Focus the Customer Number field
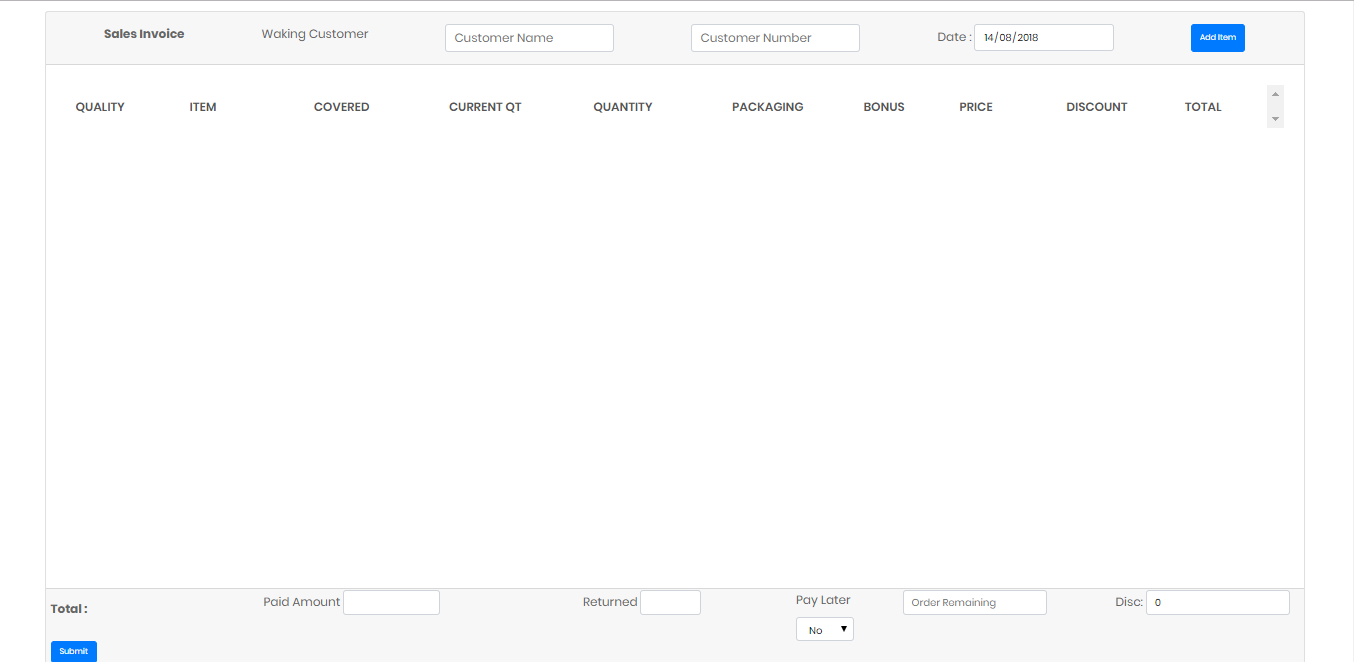Image resolution: width=1354 pixels, height=662 pixels. 775,38
